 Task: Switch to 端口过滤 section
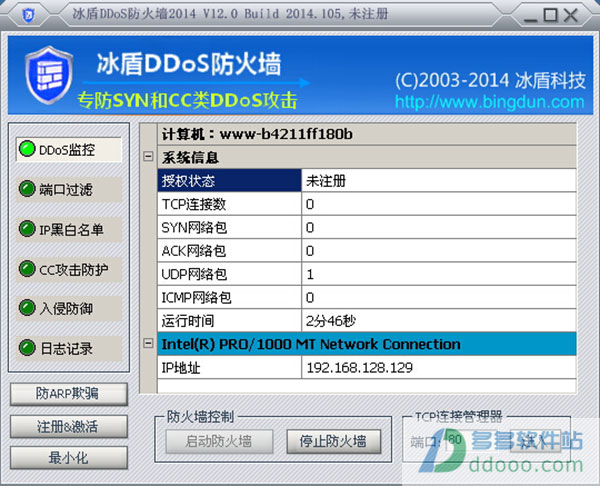(x=69, y=189)
